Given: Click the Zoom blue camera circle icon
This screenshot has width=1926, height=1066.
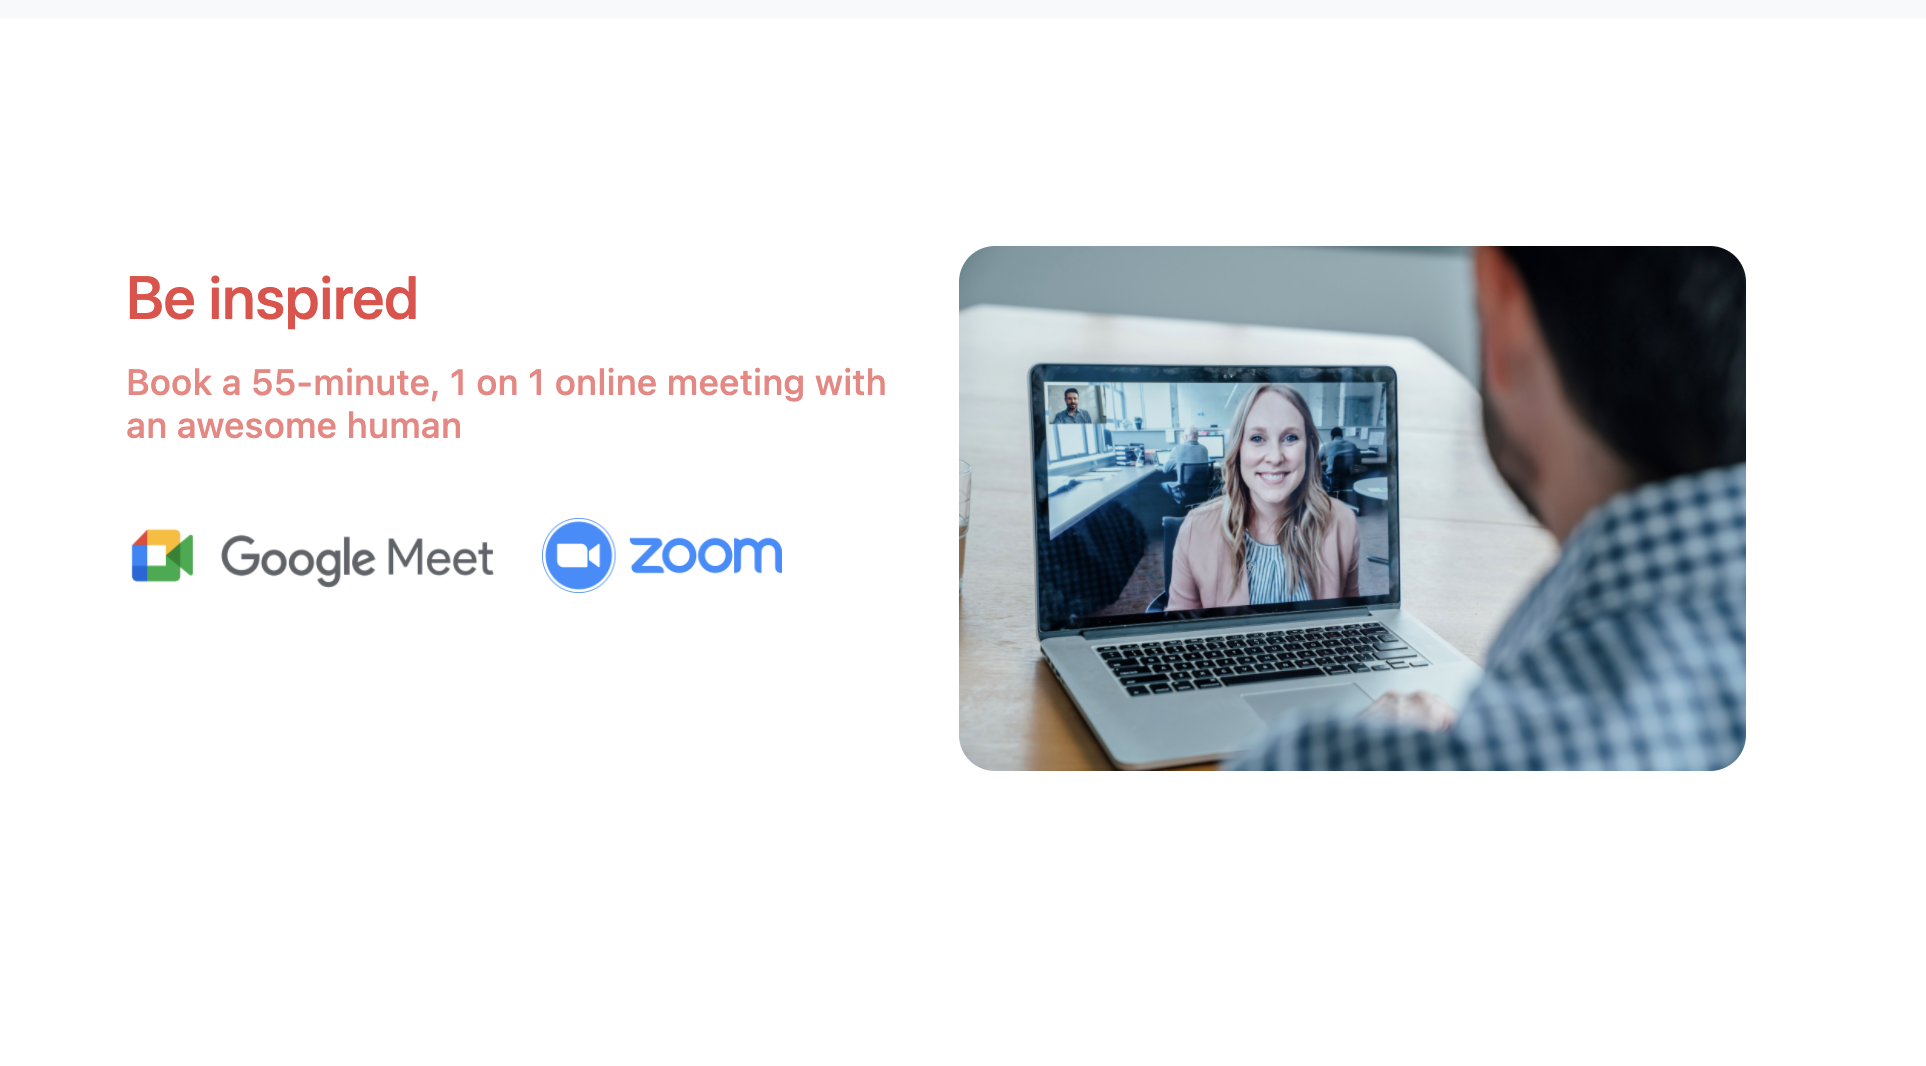Looking at the screenshot, I should click(x=578, y=555).
